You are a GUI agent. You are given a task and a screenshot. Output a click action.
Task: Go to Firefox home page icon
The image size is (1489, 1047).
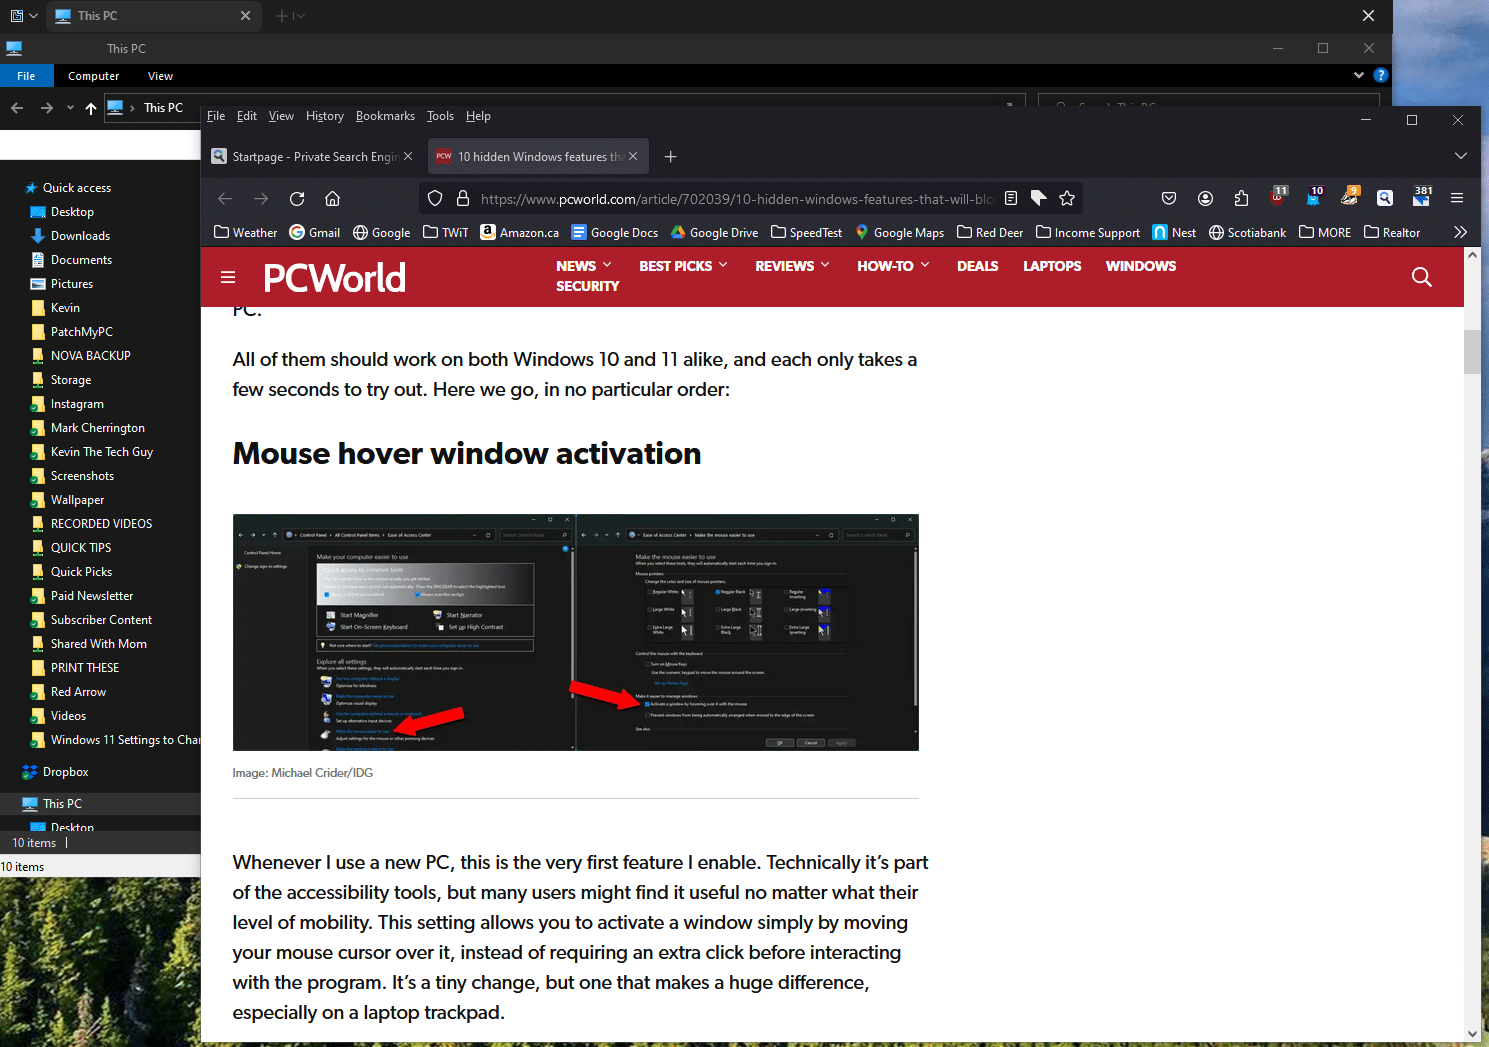(x=333, y=199)
